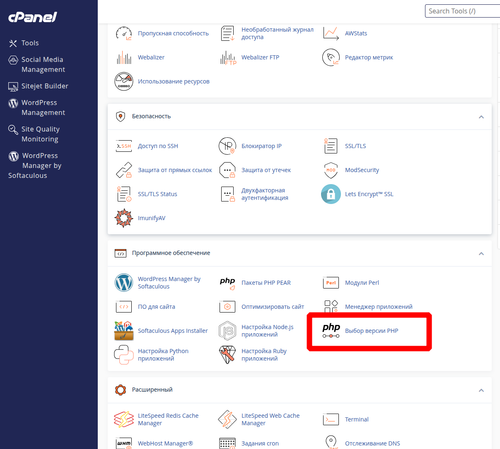Click the Terminal link text

coord(357,419)
